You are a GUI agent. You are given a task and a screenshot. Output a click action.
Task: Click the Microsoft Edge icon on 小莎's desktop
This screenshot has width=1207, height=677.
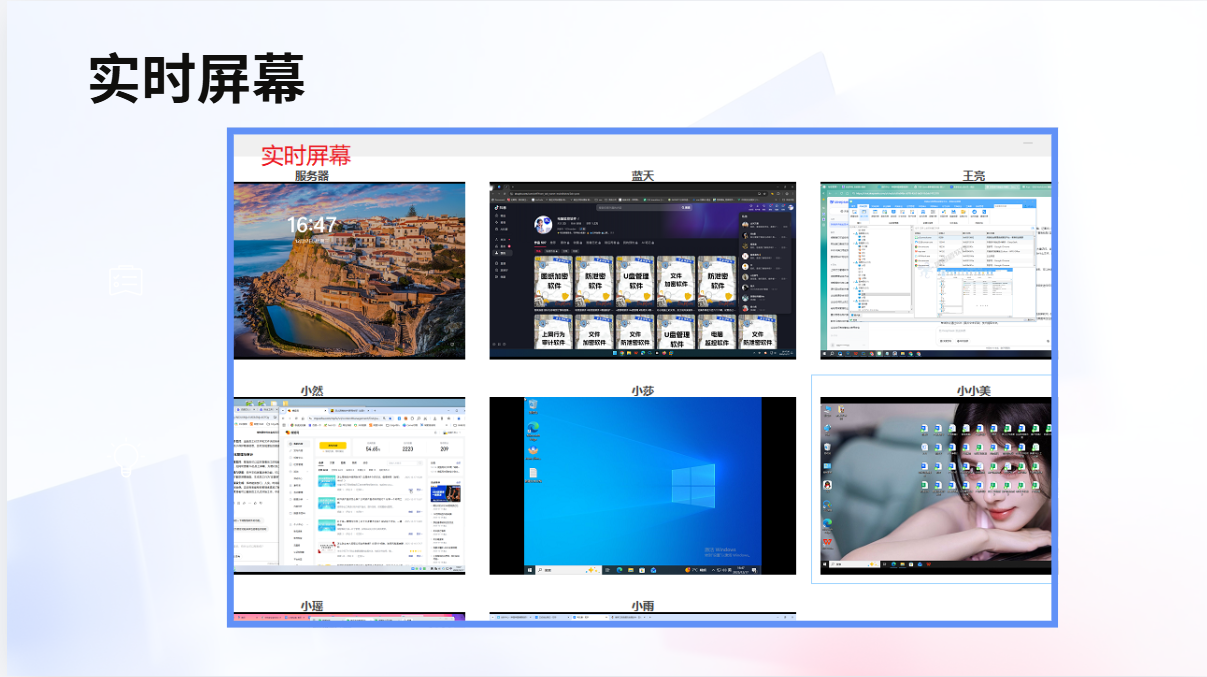click(x=533, y=428)
